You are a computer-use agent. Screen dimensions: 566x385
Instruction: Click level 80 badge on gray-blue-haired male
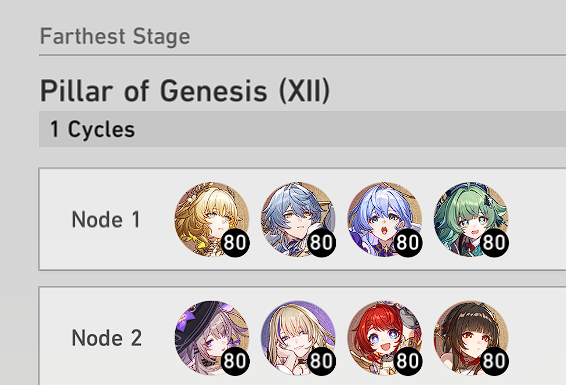321,242
